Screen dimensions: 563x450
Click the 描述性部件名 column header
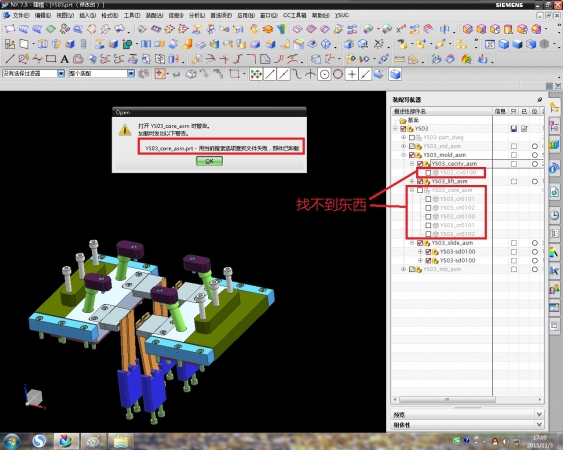tap(441, 111)
